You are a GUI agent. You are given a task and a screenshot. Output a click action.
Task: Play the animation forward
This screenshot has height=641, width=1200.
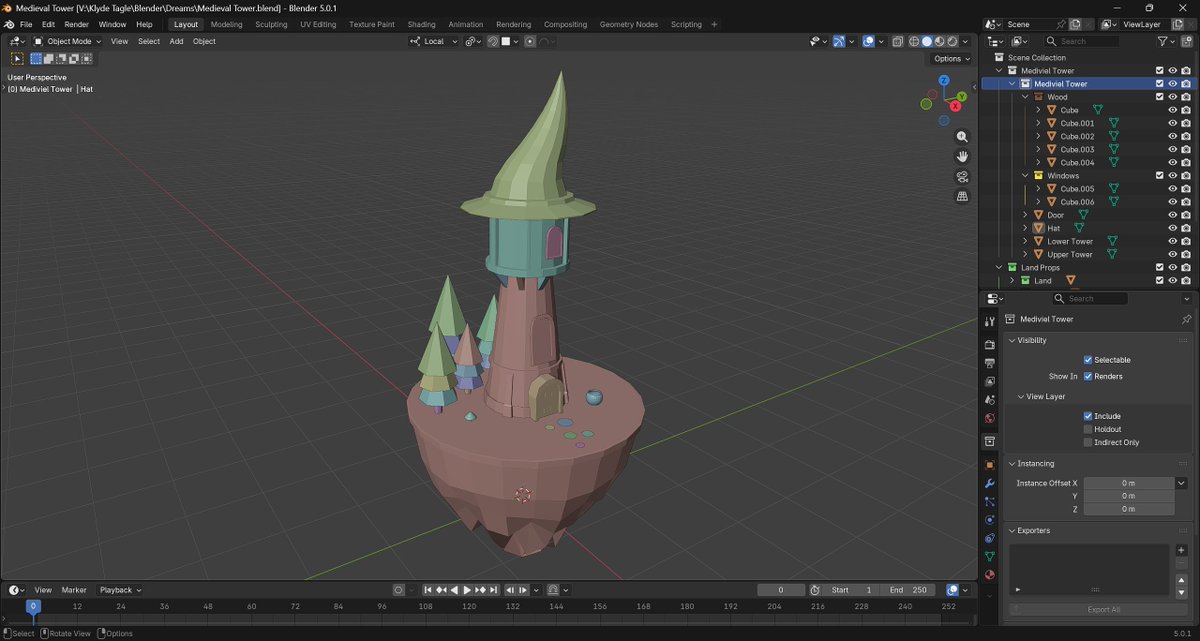466,590
